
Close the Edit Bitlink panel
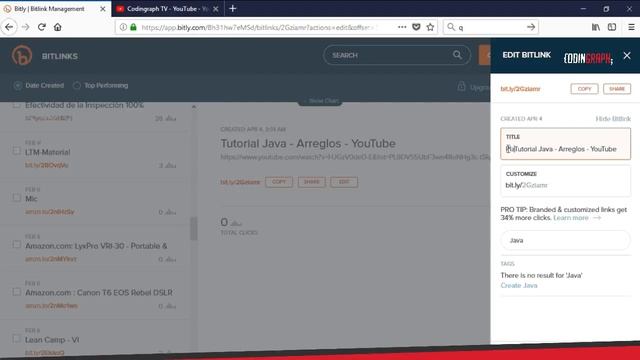click(x=627, y=56)
